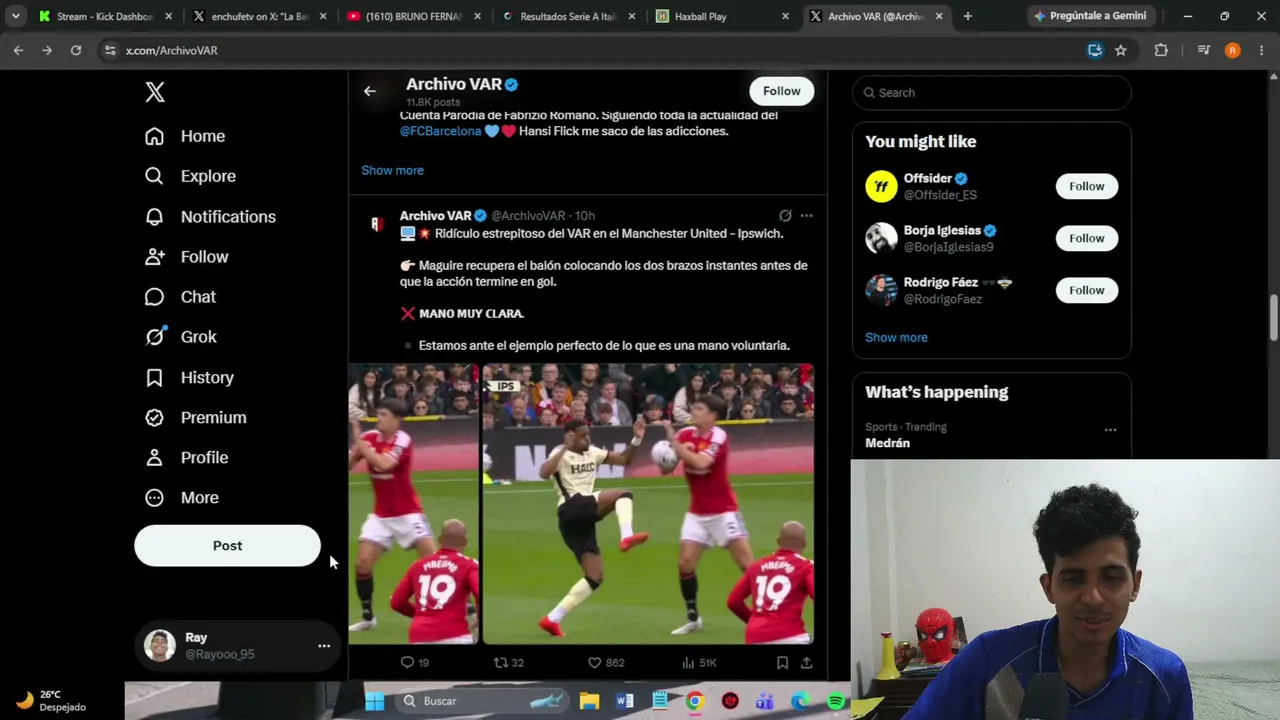This screenshot has height=720, width=1280.
Task: Open account options for Ray
Action: [x=324, y=646]
